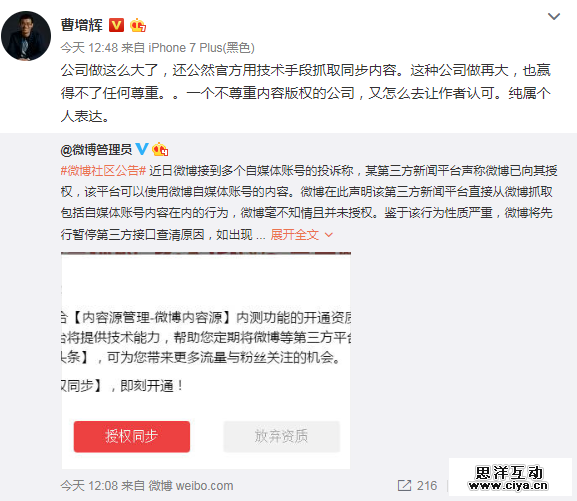Screen dimensions: 577x501
Task: Click the 曹增辉 username link
Action: pyautogui.click(x=82, y=25)
